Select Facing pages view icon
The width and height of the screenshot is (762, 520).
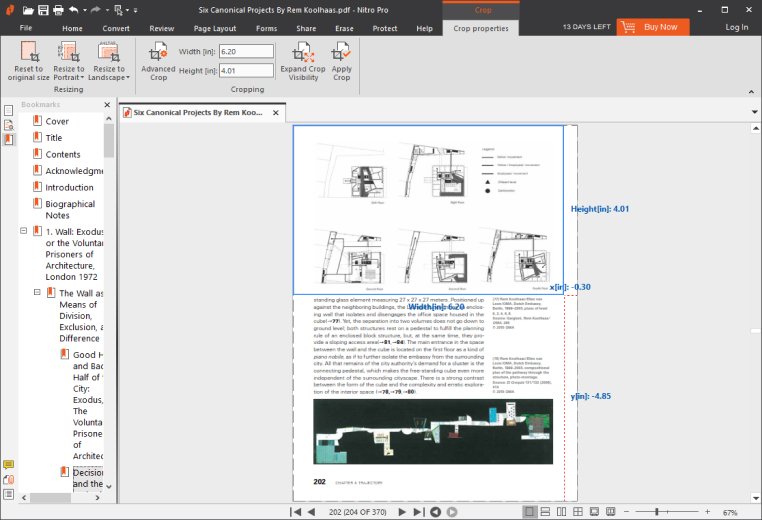(x=561, y=512)
